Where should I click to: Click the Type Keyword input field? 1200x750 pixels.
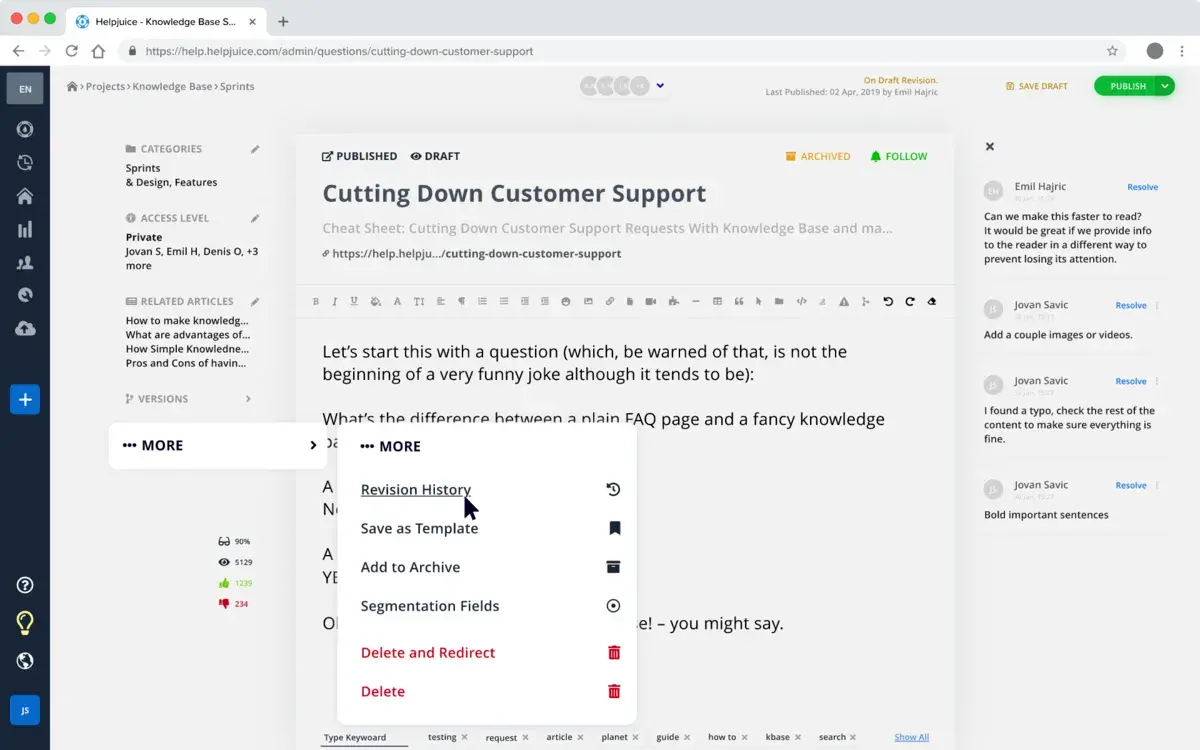364,738
